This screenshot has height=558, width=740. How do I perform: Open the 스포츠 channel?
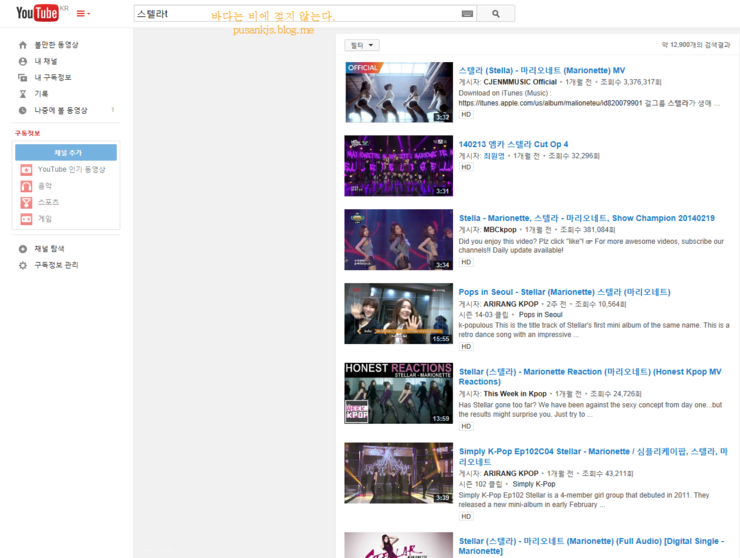[48, 202]
